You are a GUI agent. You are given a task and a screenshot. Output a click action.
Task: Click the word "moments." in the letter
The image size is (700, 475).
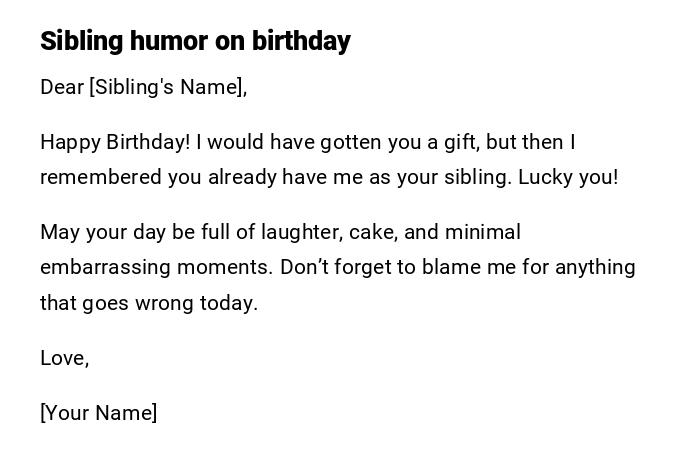(x=225, y=267)
